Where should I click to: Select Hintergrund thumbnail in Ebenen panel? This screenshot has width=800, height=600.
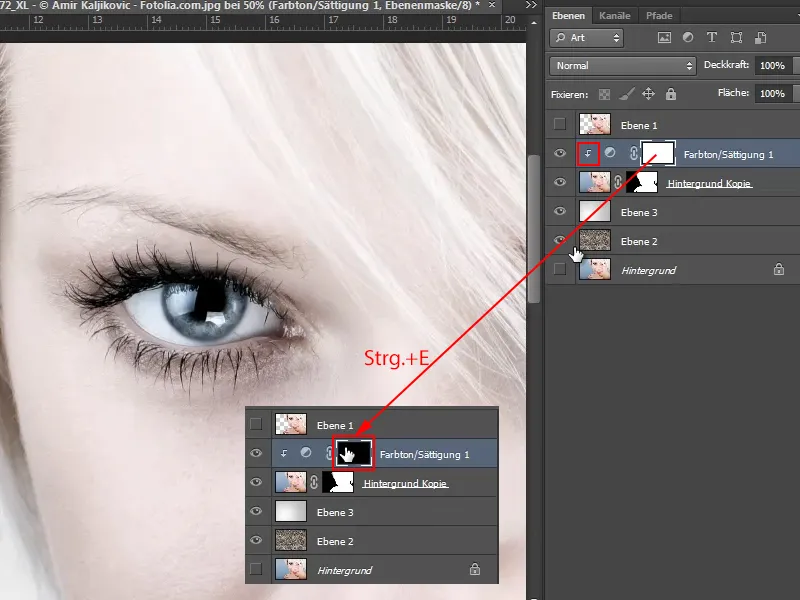coord(595,269)
